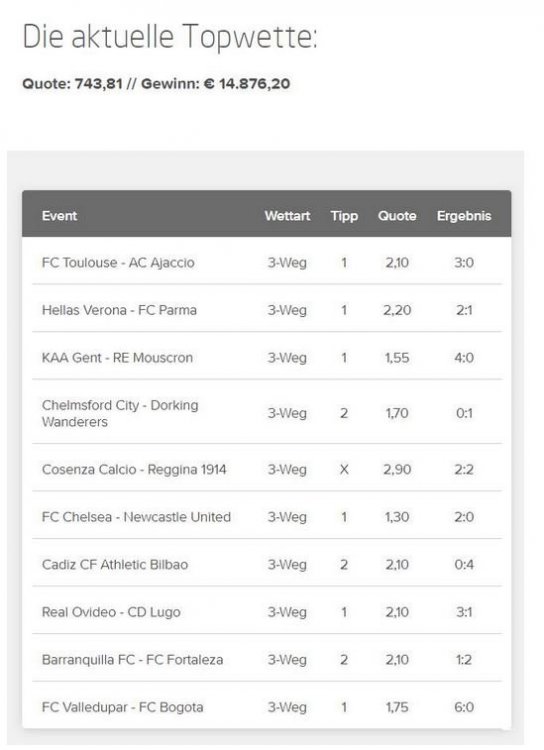This screenshot has width=544, height=750.
Task: Click the Quote column header
Action: [397, 216]
